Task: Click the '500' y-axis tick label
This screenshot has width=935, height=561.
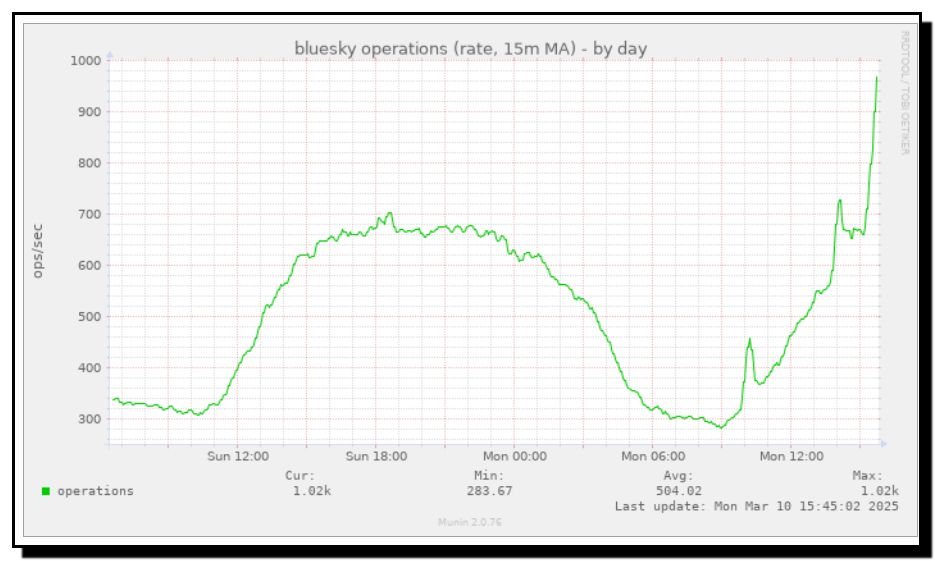Action: (x=89, y=317)
